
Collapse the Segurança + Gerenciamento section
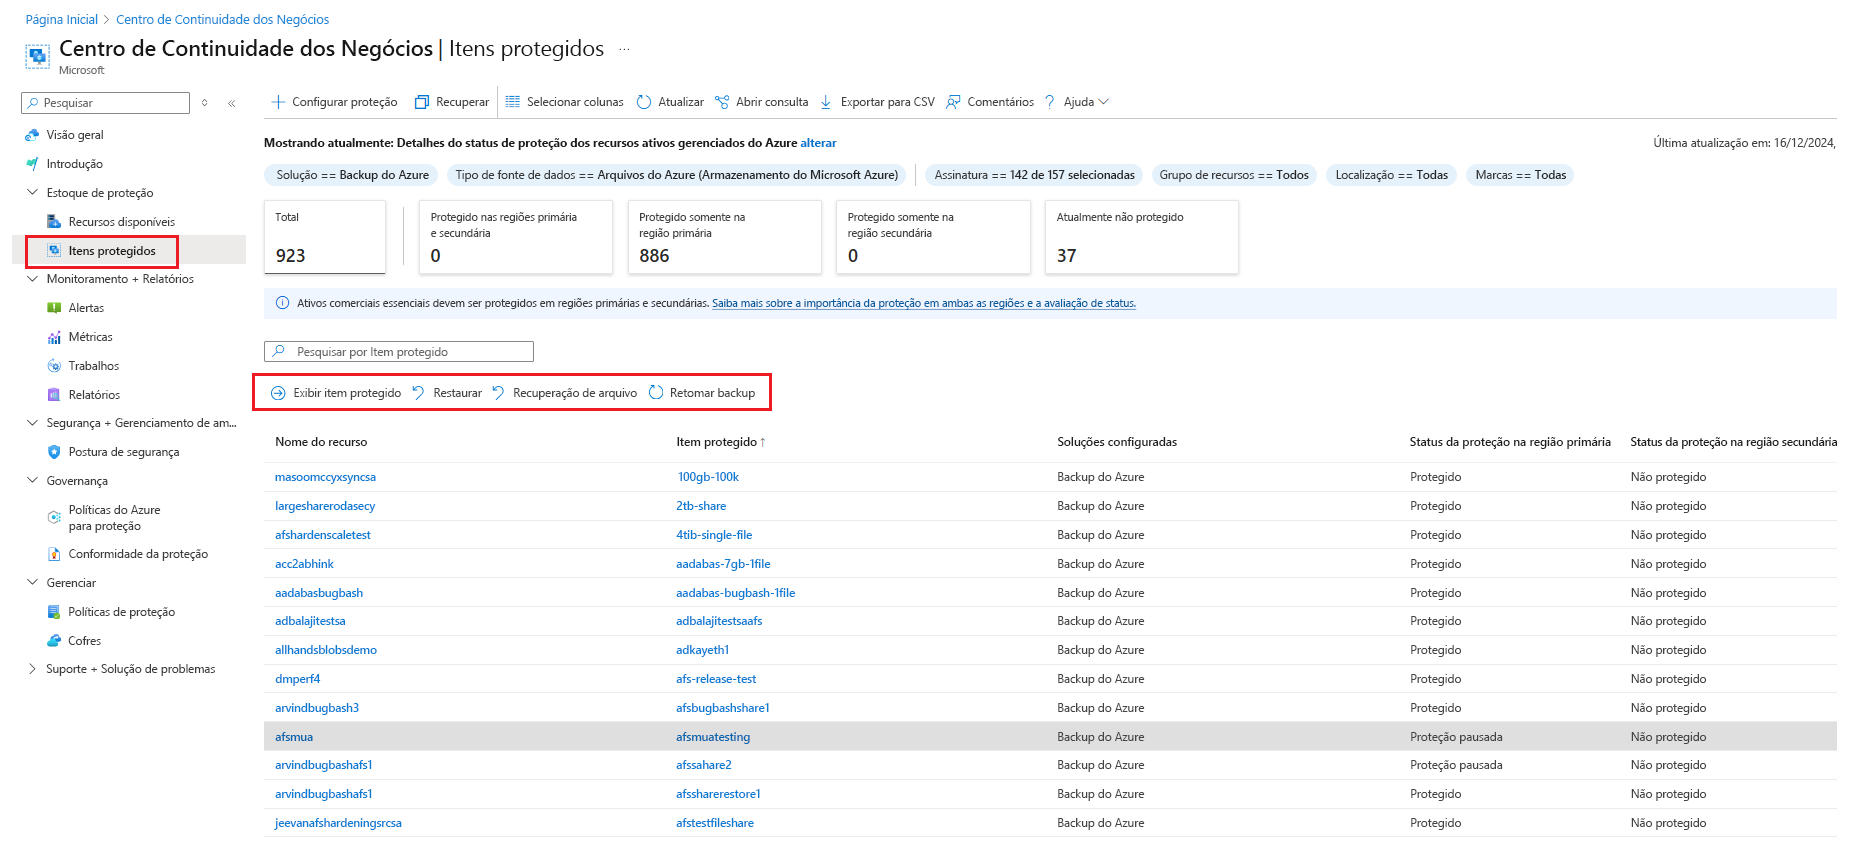pos(32,423)
